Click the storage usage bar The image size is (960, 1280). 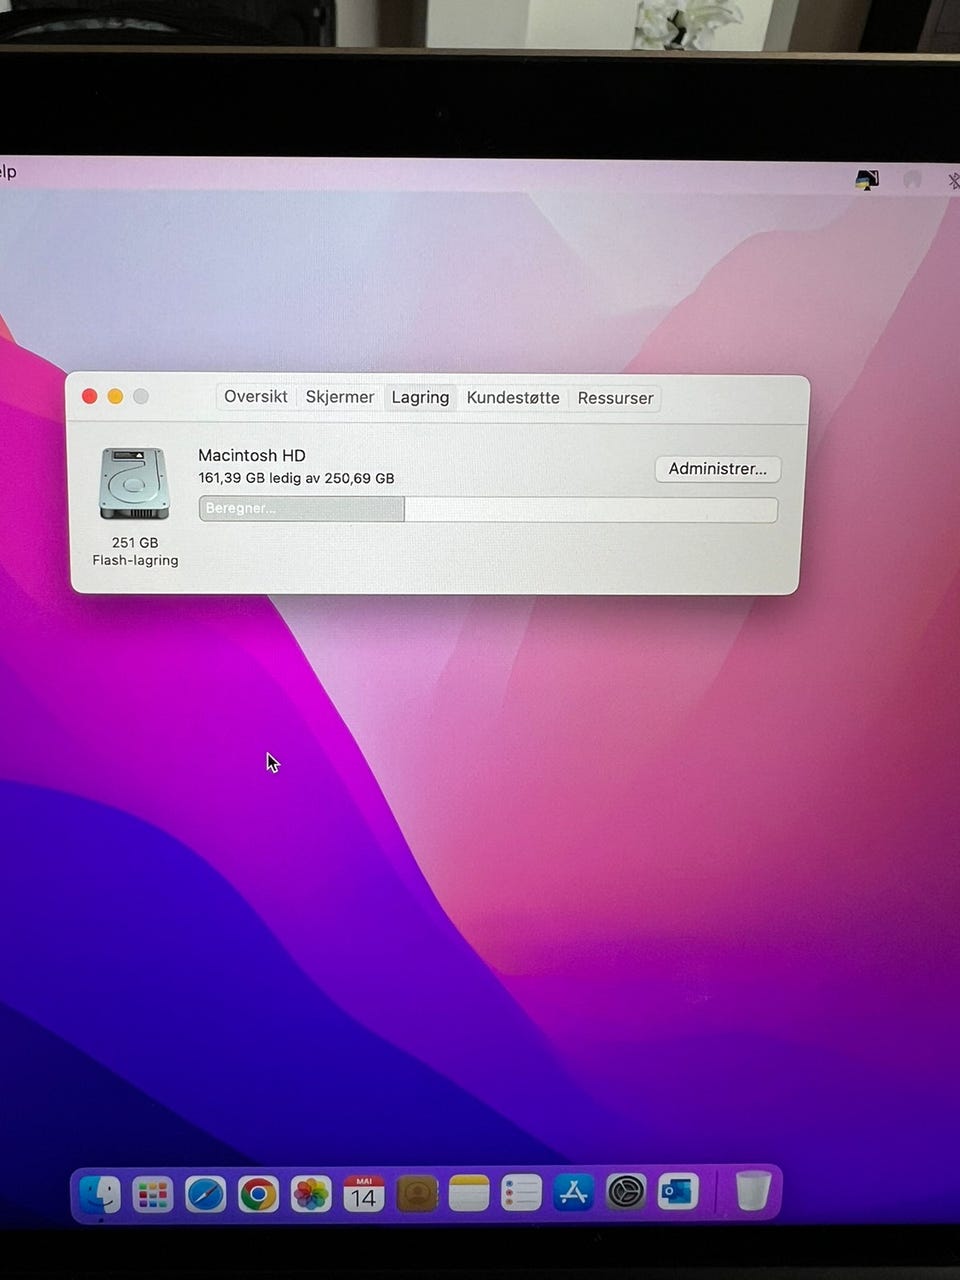click(x=488, y=509)
